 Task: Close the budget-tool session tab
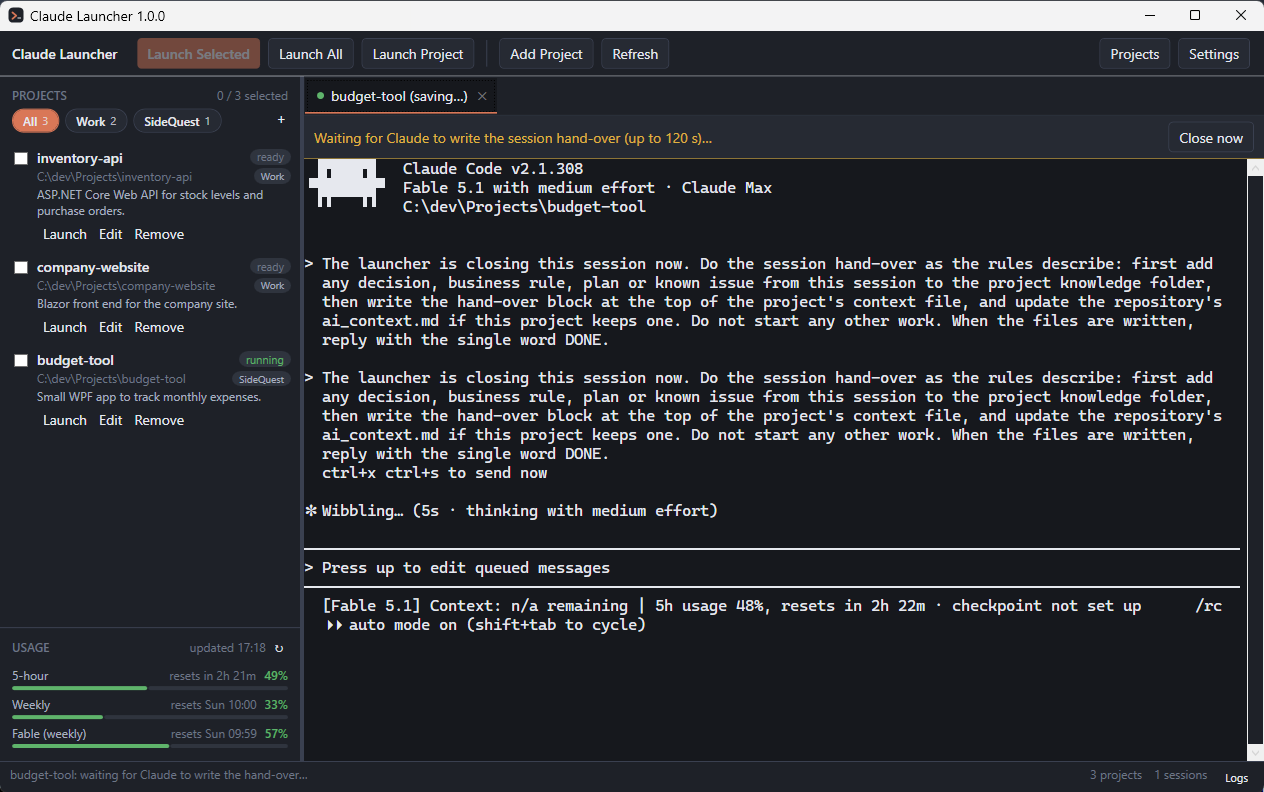(x=482, y=96)
